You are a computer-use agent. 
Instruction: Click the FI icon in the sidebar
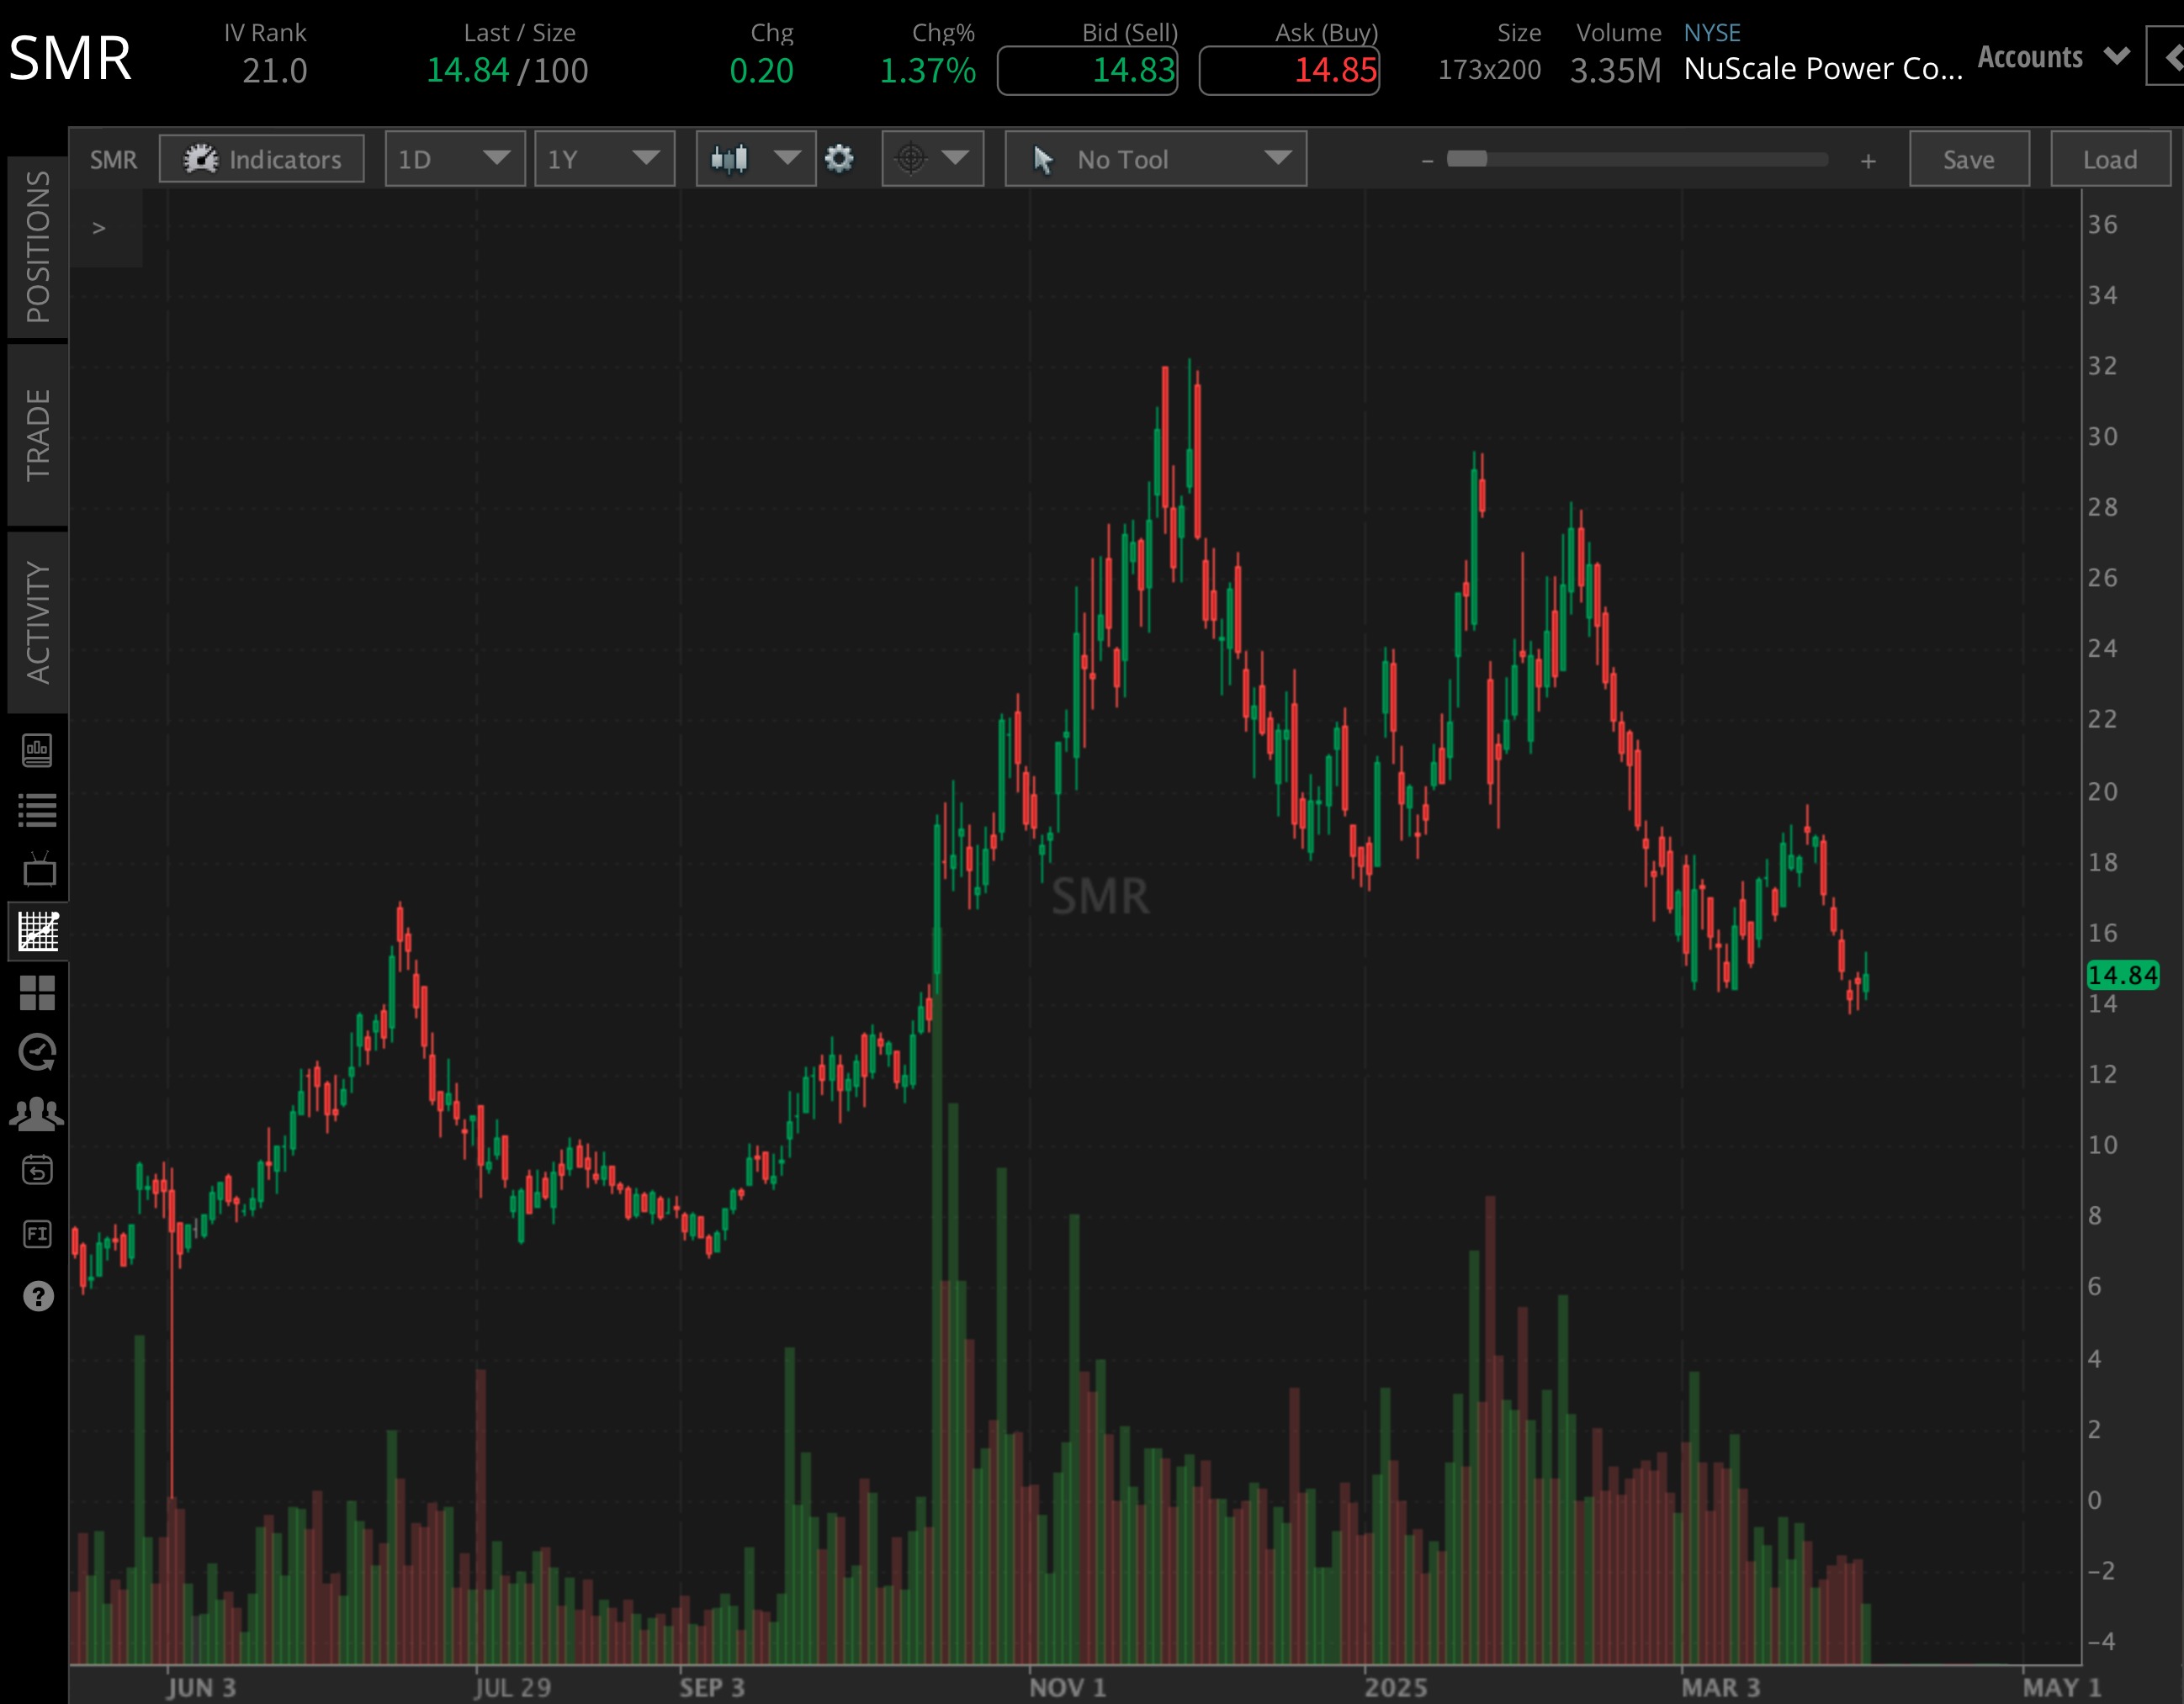tap(37, 1232)
